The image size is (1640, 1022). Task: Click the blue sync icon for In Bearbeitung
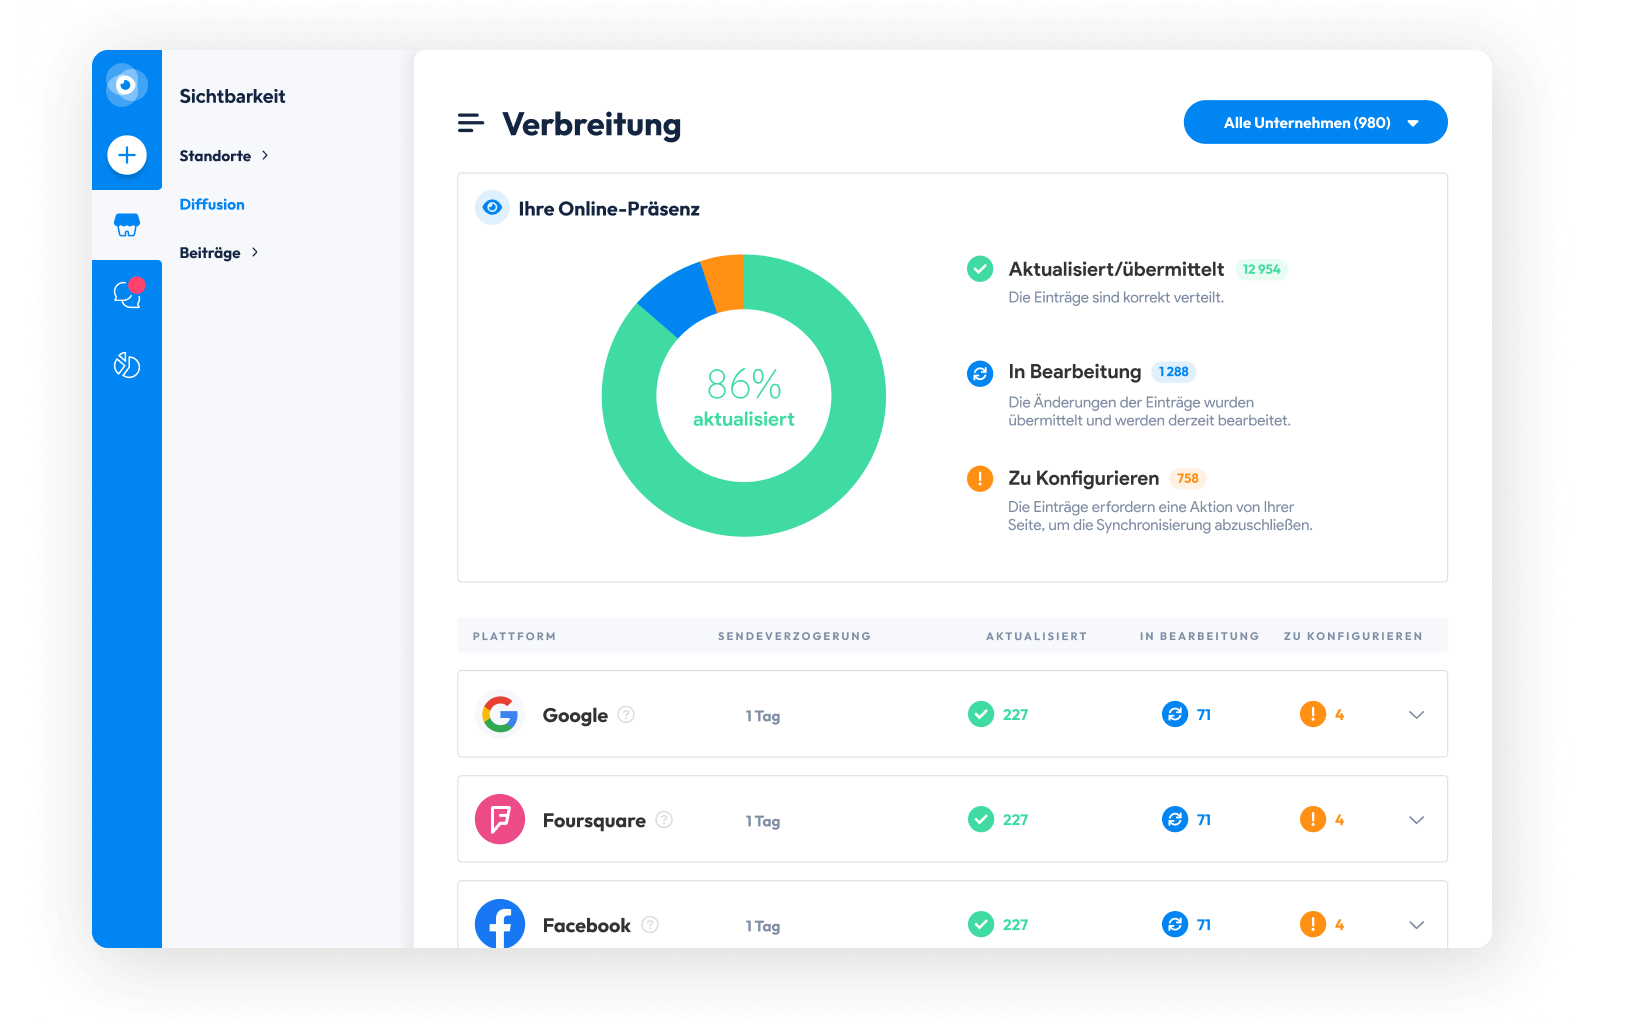point(980,373)
